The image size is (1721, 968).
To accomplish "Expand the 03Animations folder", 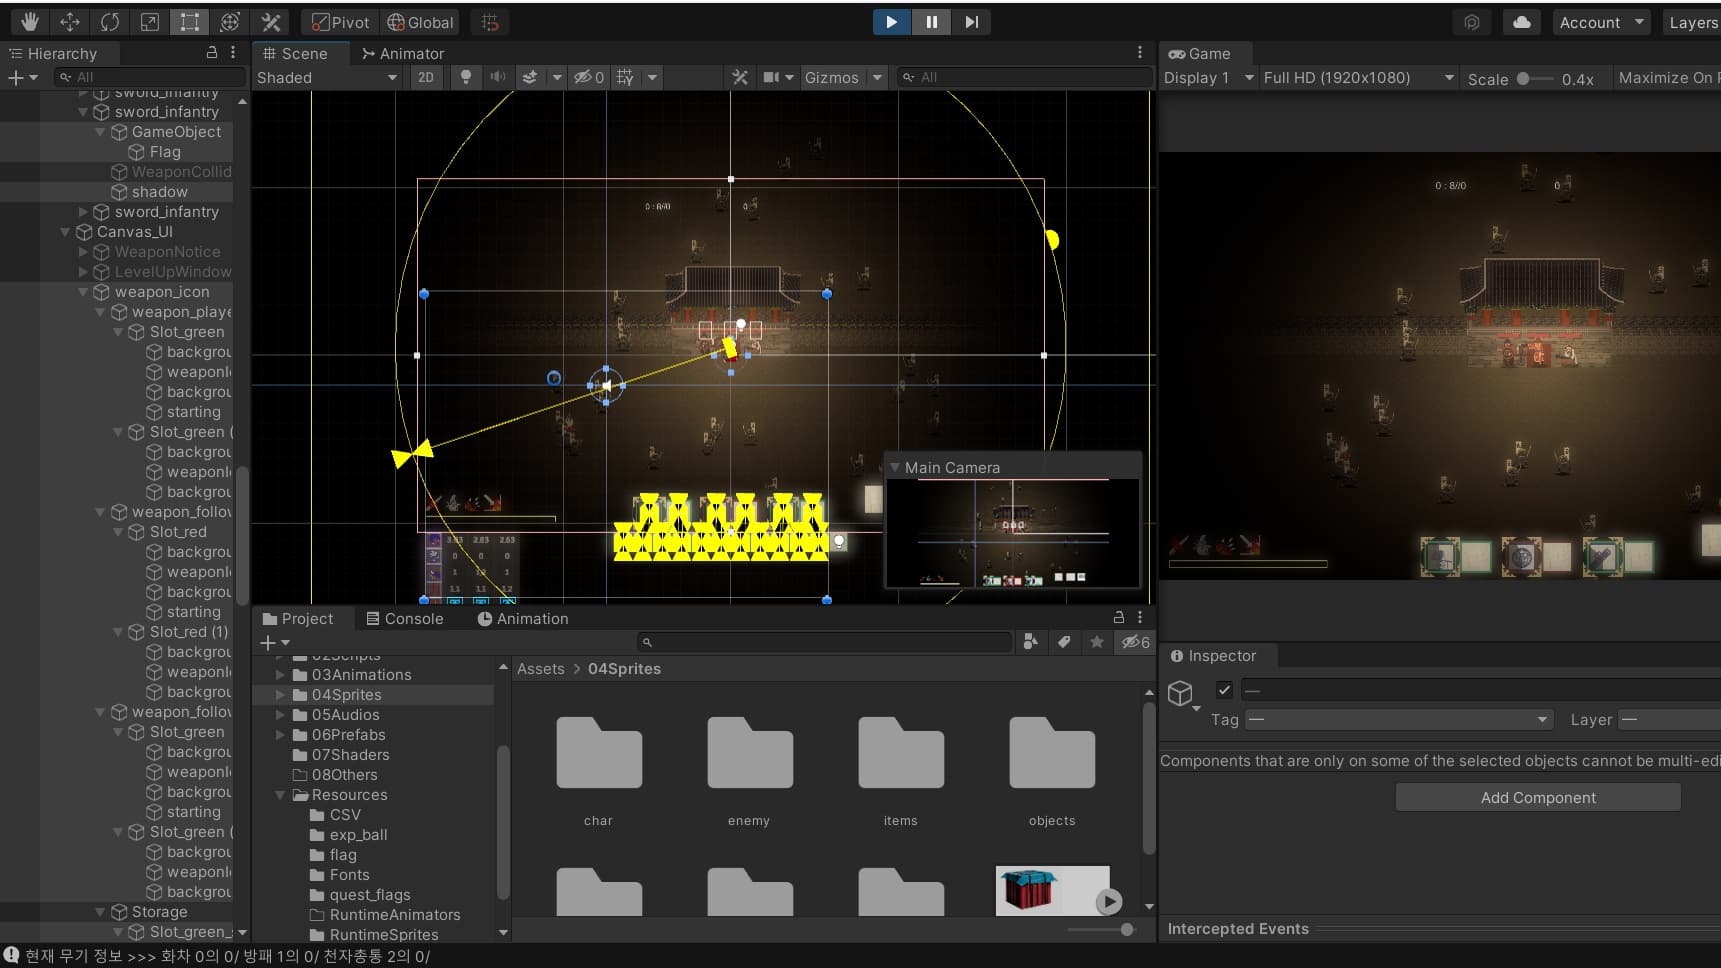I will (281, 675).
